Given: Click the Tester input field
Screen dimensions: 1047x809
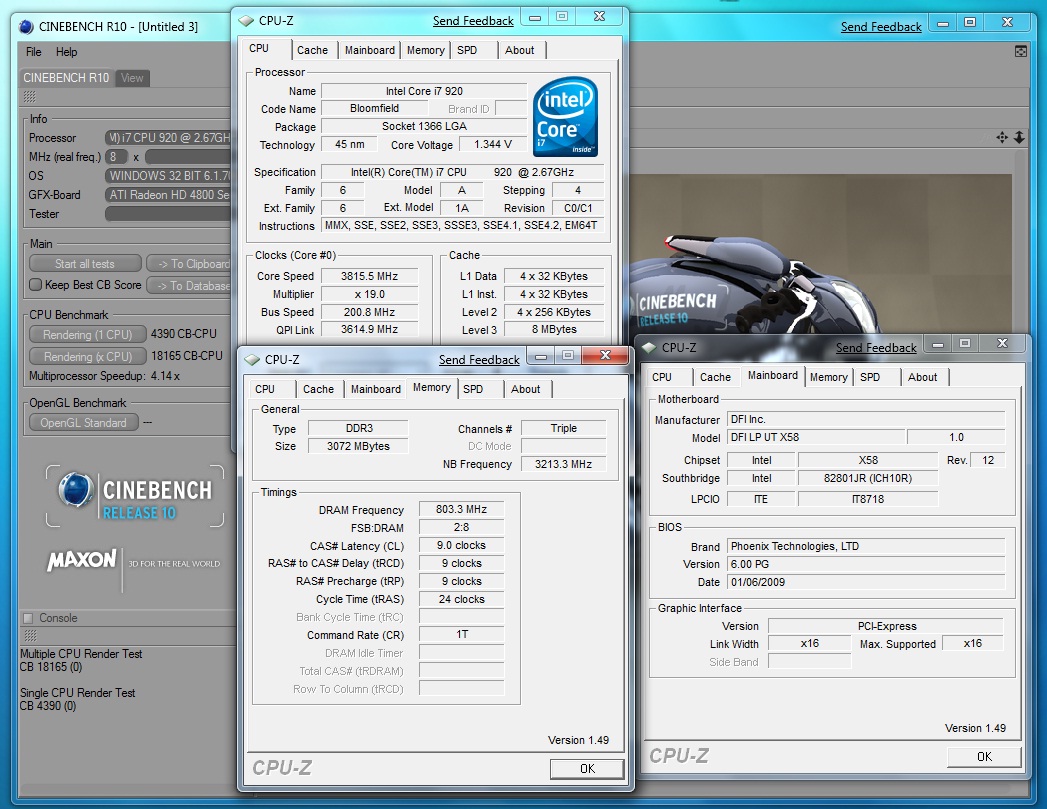Looking at the screenshot, I should pyautogui.click(x=168, y=214).
